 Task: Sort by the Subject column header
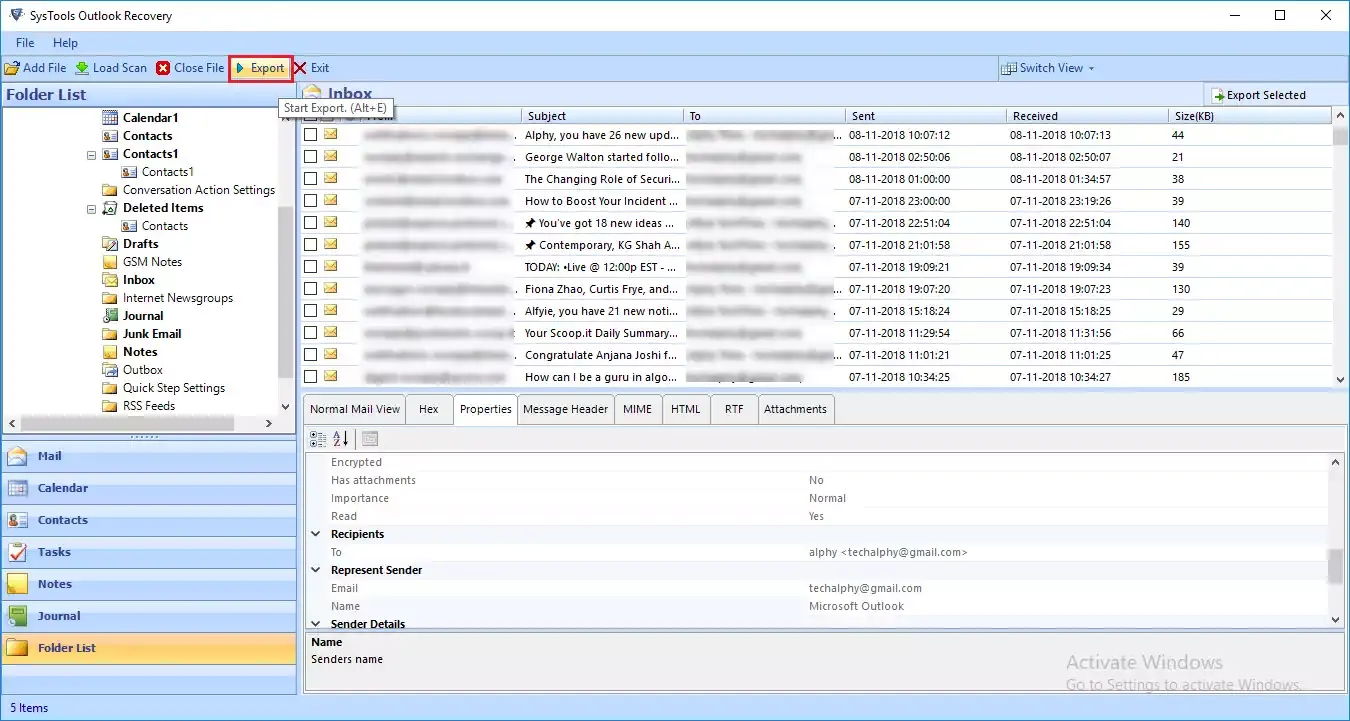[x=602, y=116]
